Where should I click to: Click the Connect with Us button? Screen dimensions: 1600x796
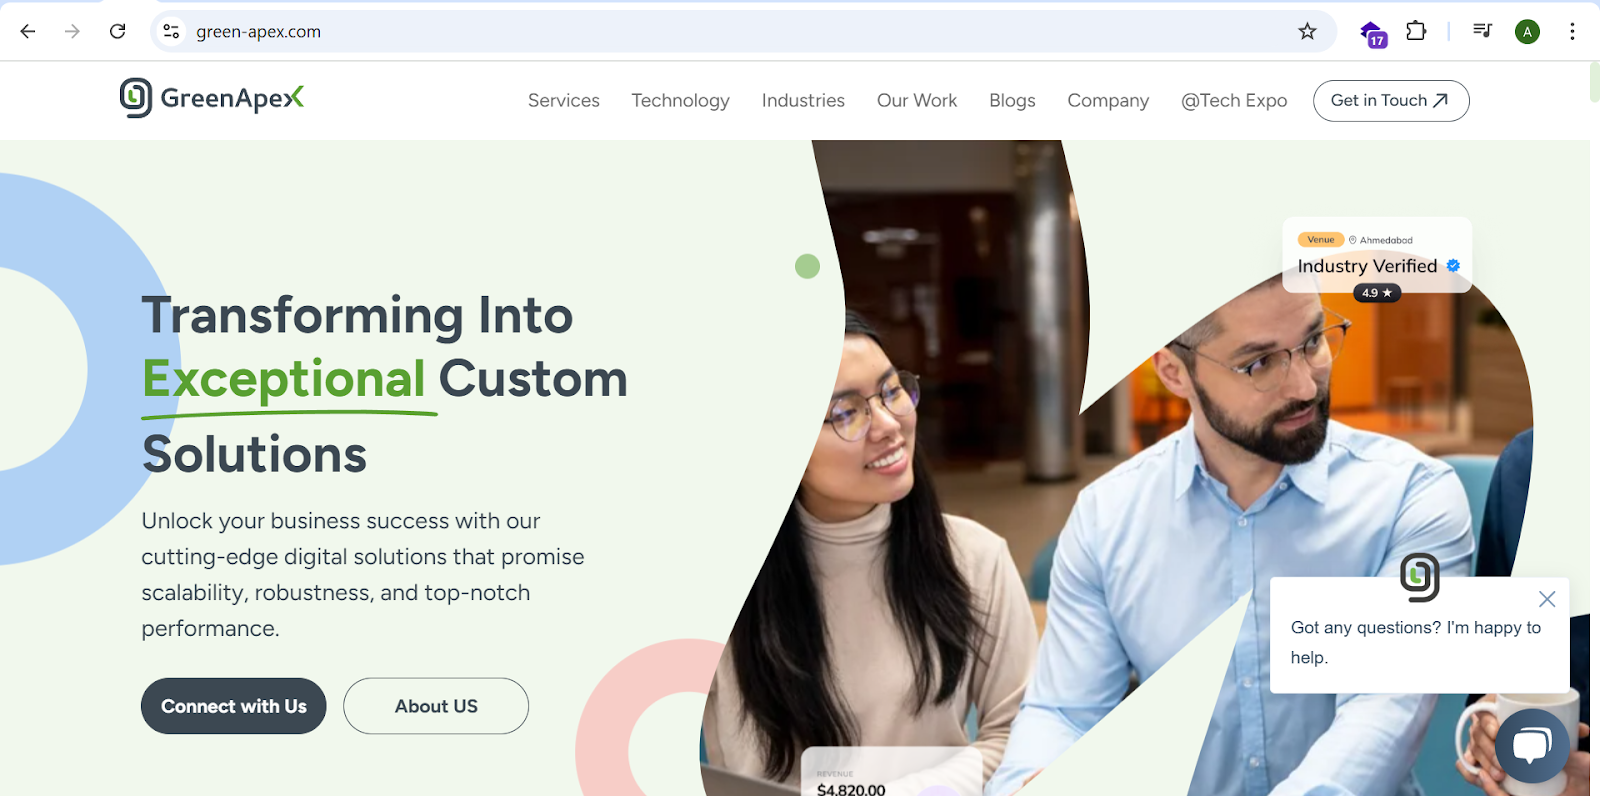(234, 706)
